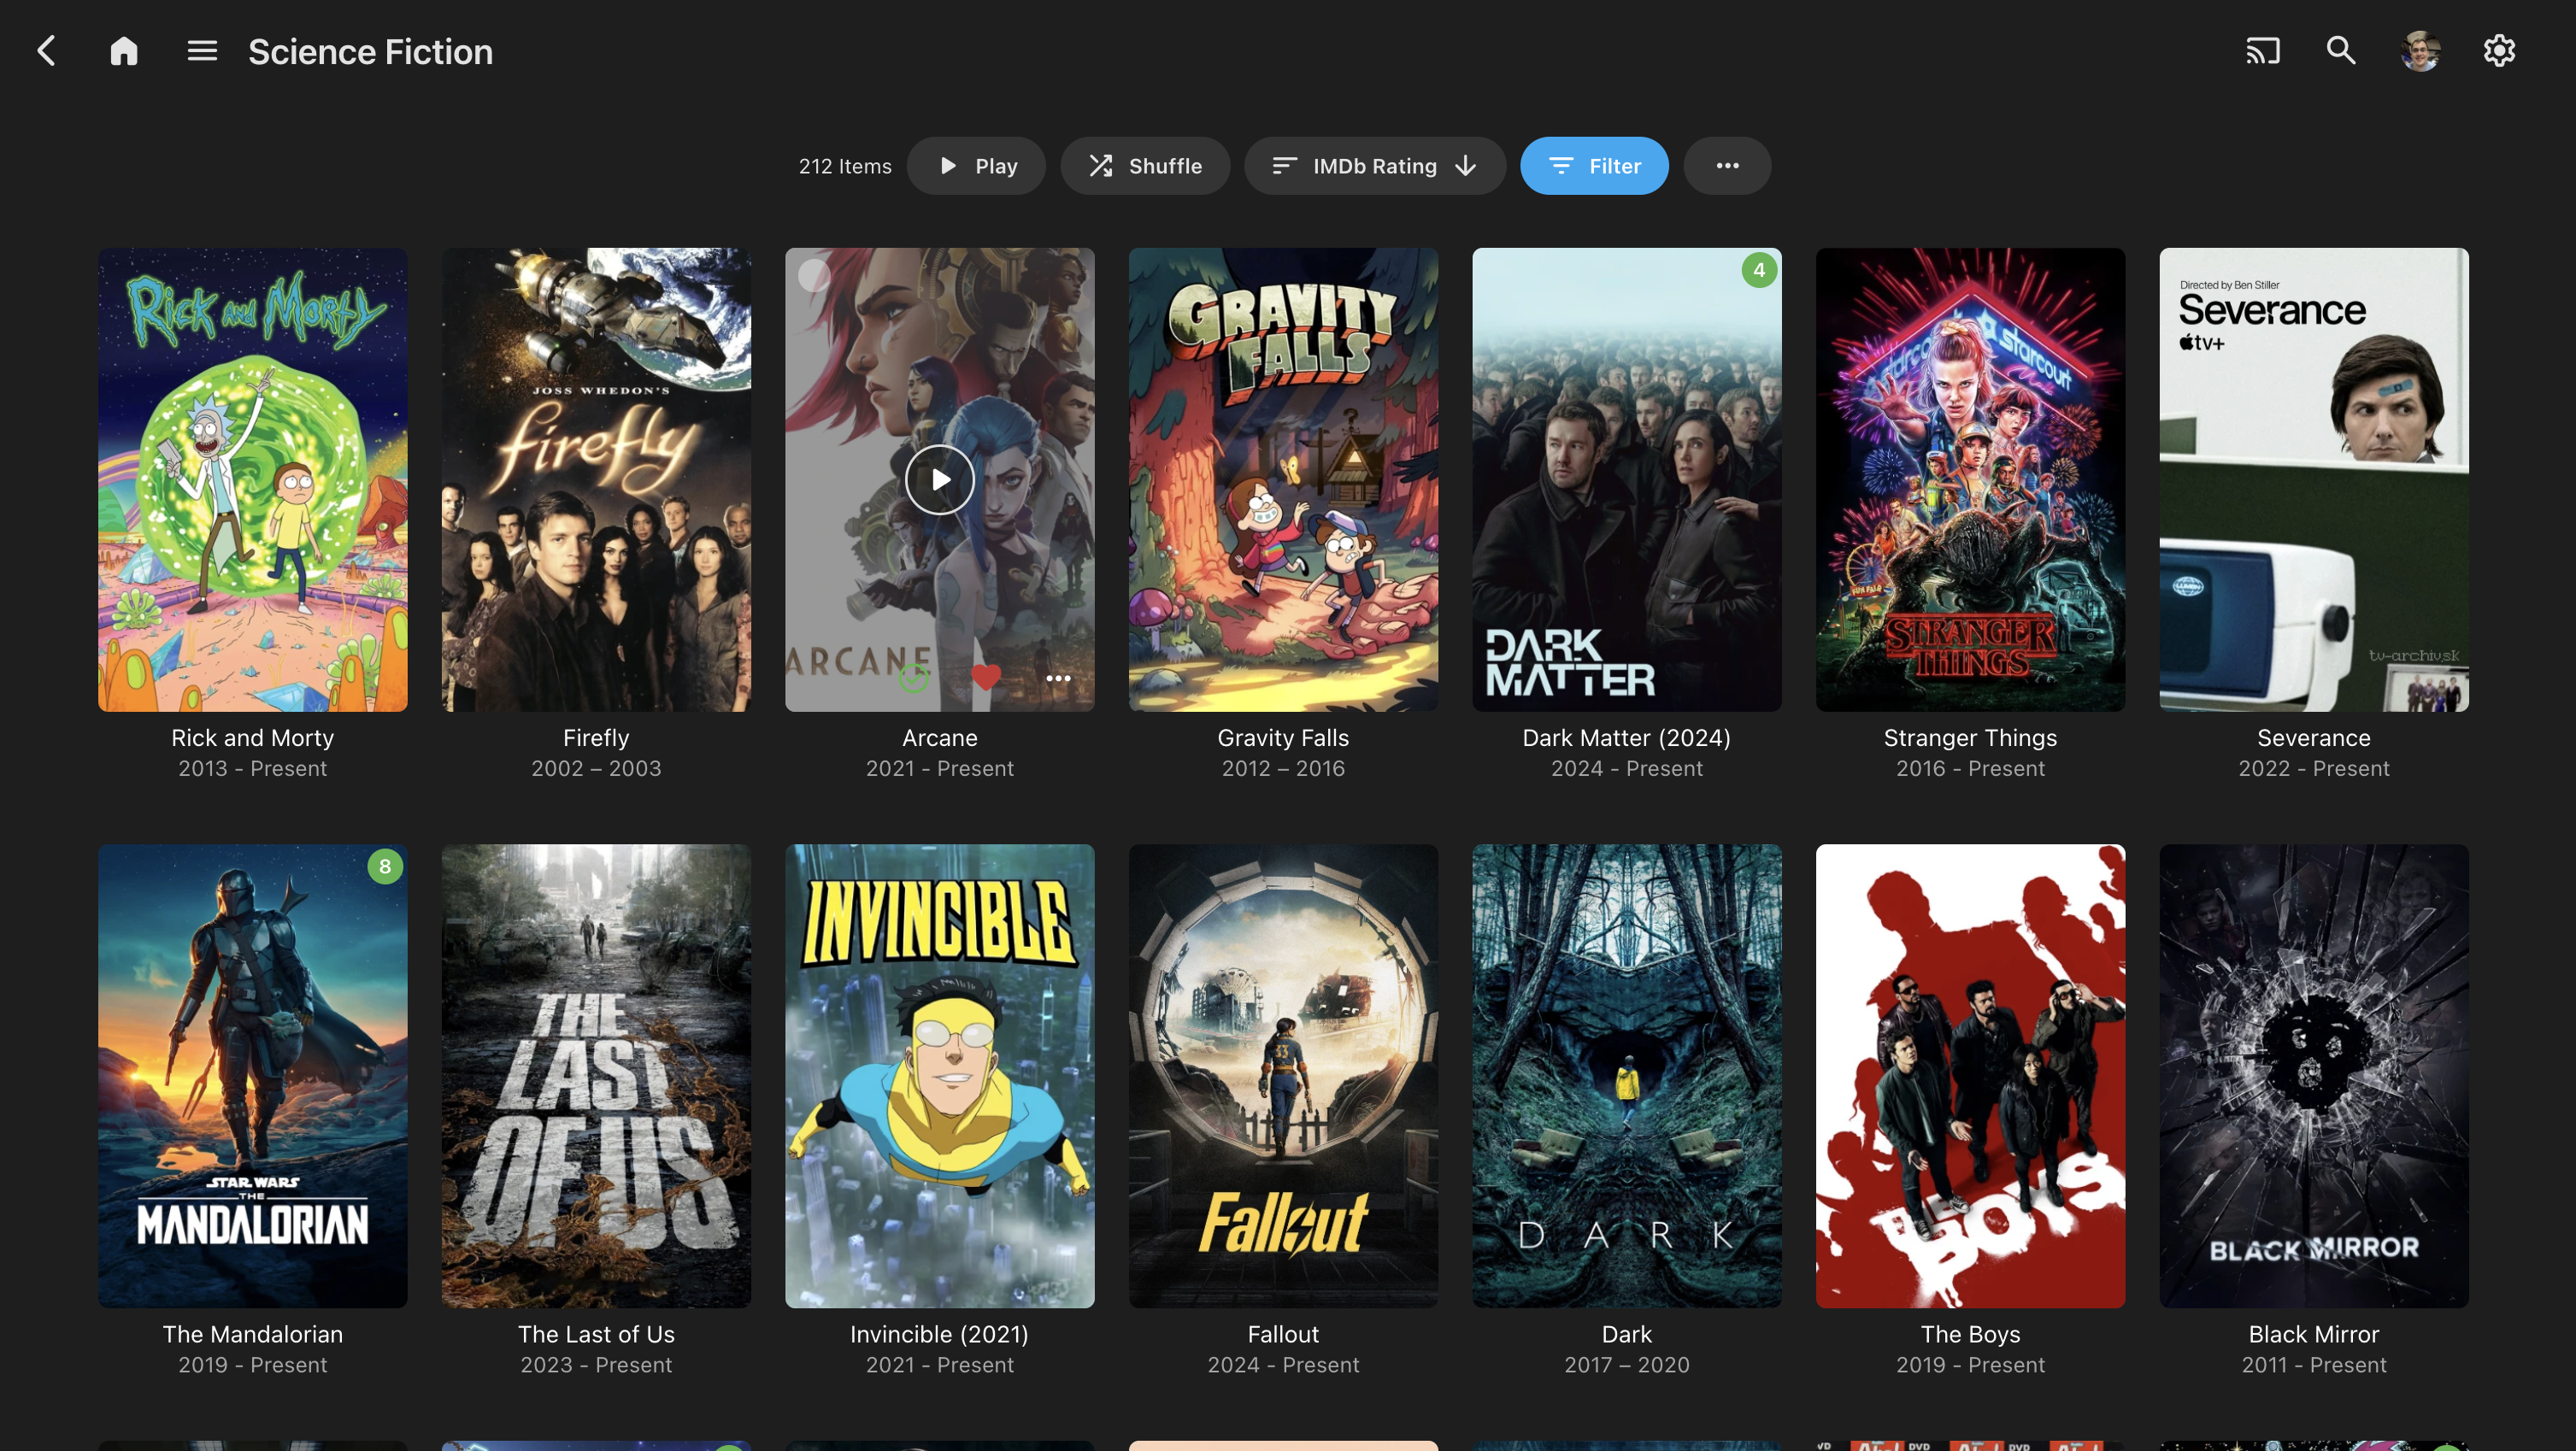Click the Shuffle button
Viewport: 2576px width, 1451px height.
(x=1145, y=166)
